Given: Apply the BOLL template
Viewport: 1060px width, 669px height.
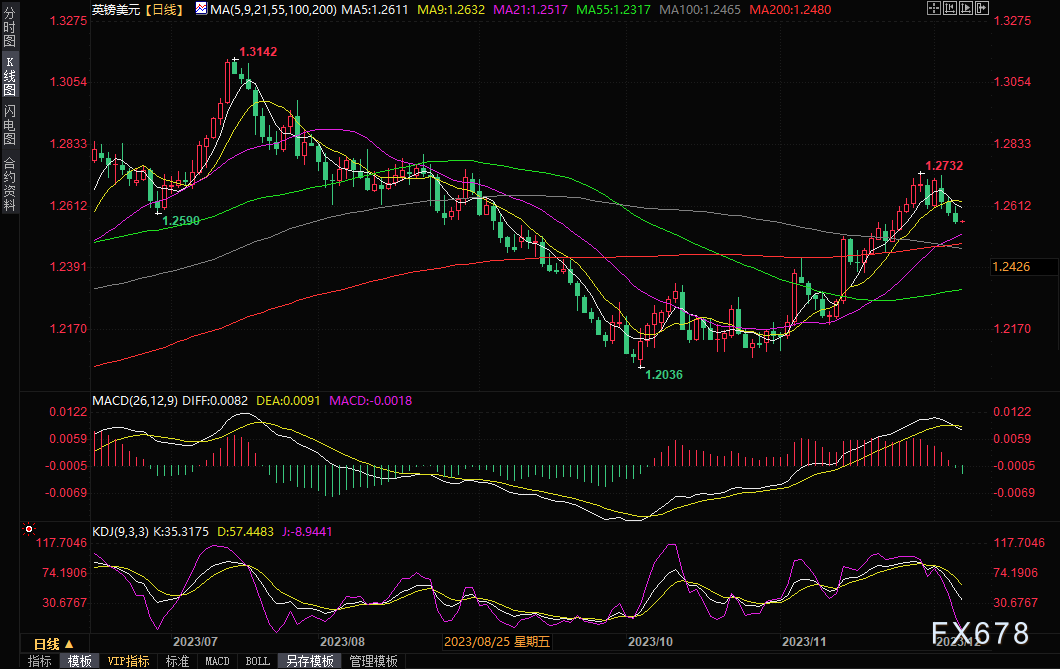Looking at the screenshot, I should [257, 661].
